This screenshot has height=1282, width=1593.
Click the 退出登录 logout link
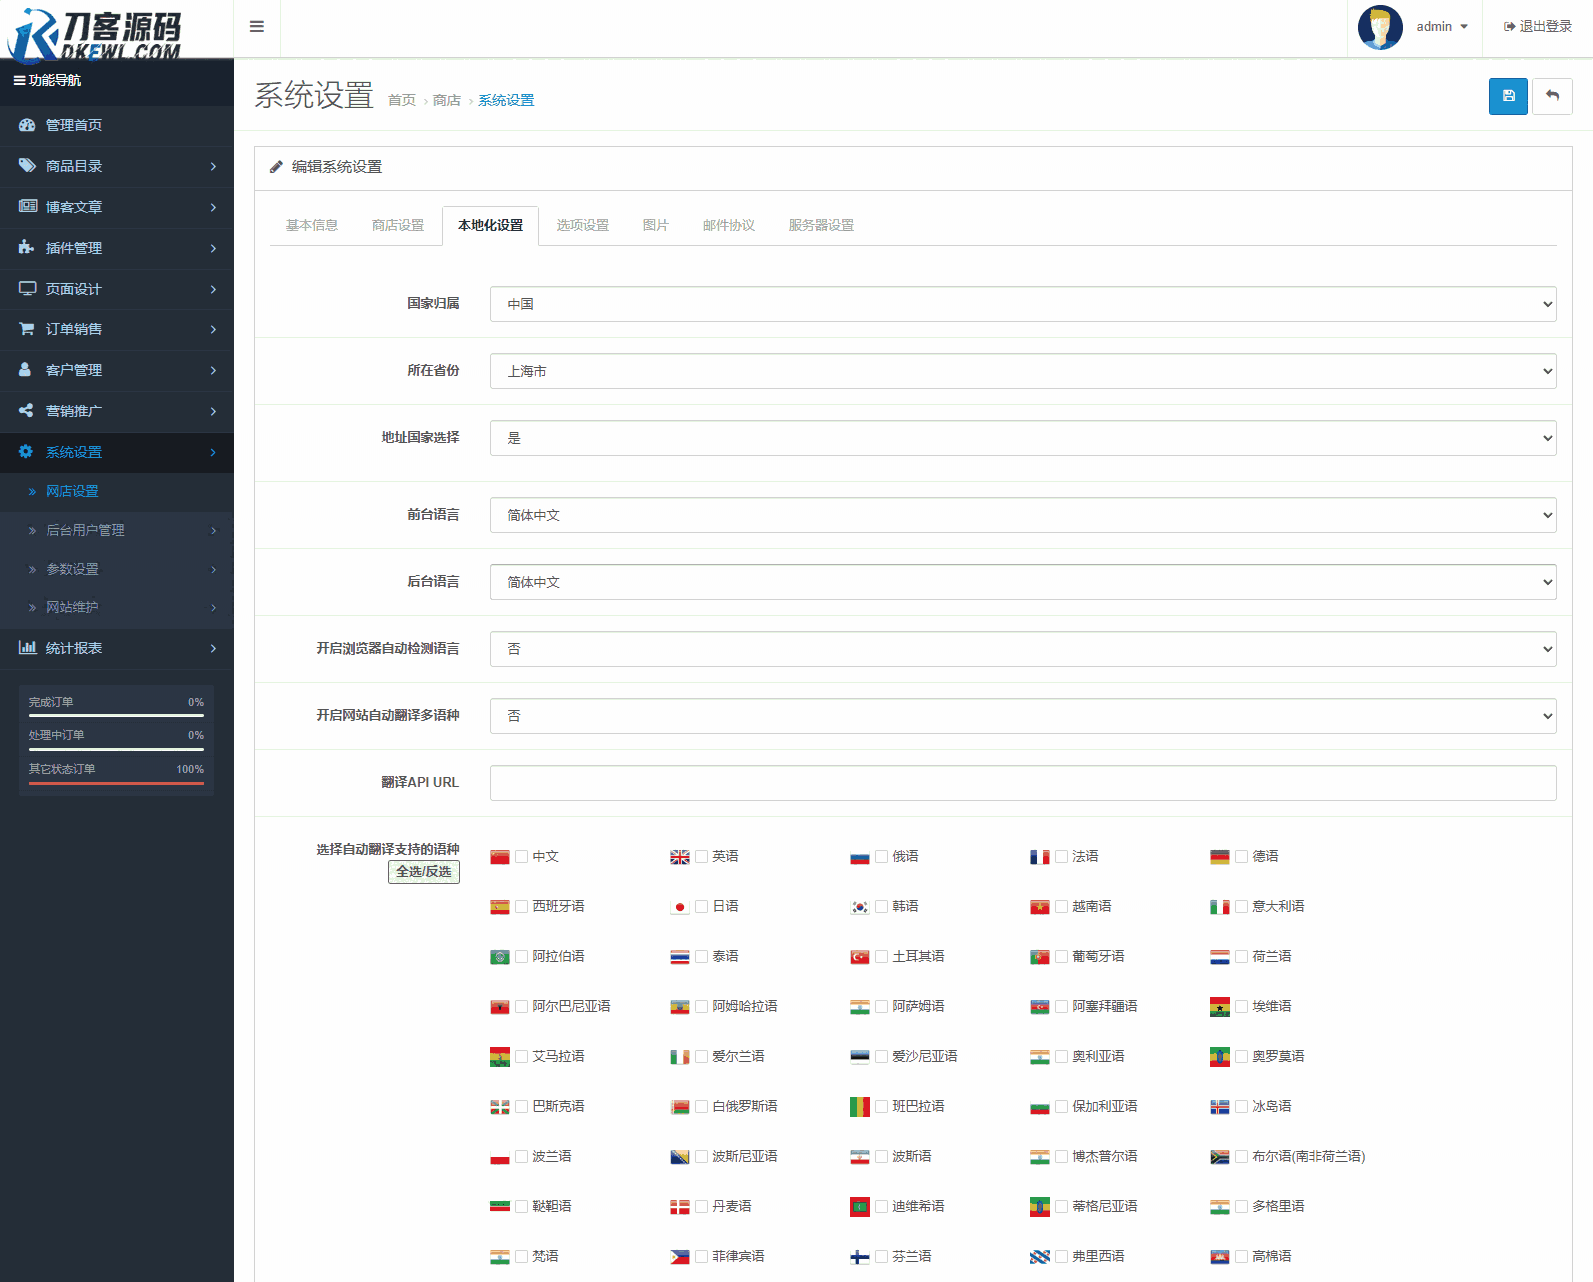(1538, 27)
